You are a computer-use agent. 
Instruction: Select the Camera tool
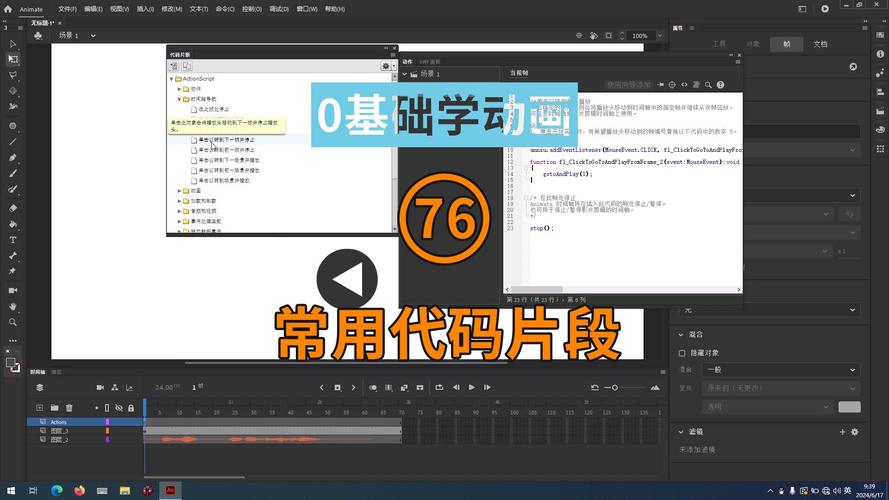12,290
